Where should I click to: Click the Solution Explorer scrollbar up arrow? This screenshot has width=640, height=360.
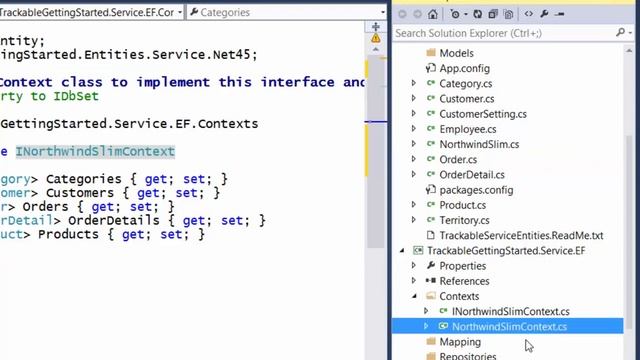click(x=629, y=51)
